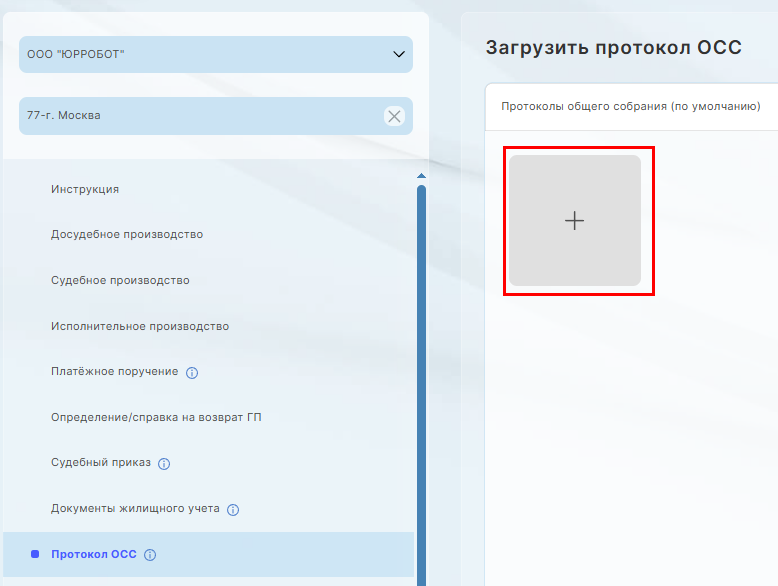This screenshot has width=778, height=586.
Task: Select Судебный приказ in the sidebar
Action: [x=101, y=463]
